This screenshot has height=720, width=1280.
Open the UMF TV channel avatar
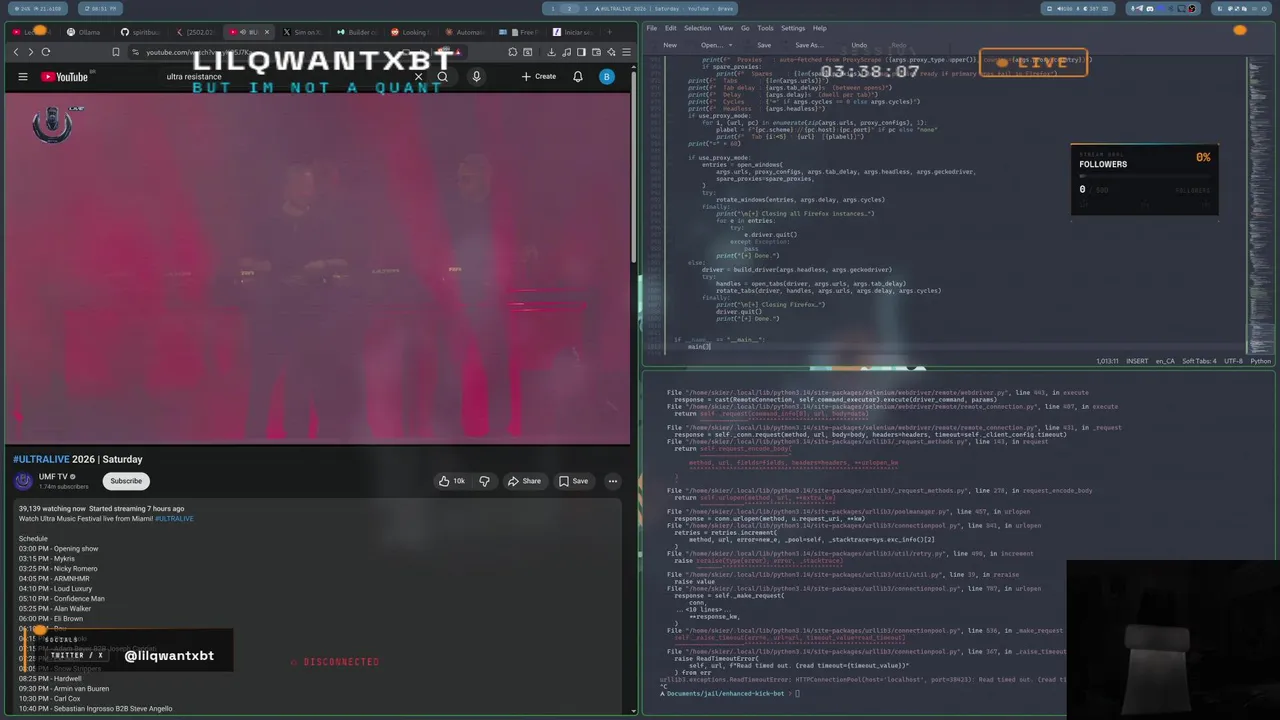coord(23,481)
